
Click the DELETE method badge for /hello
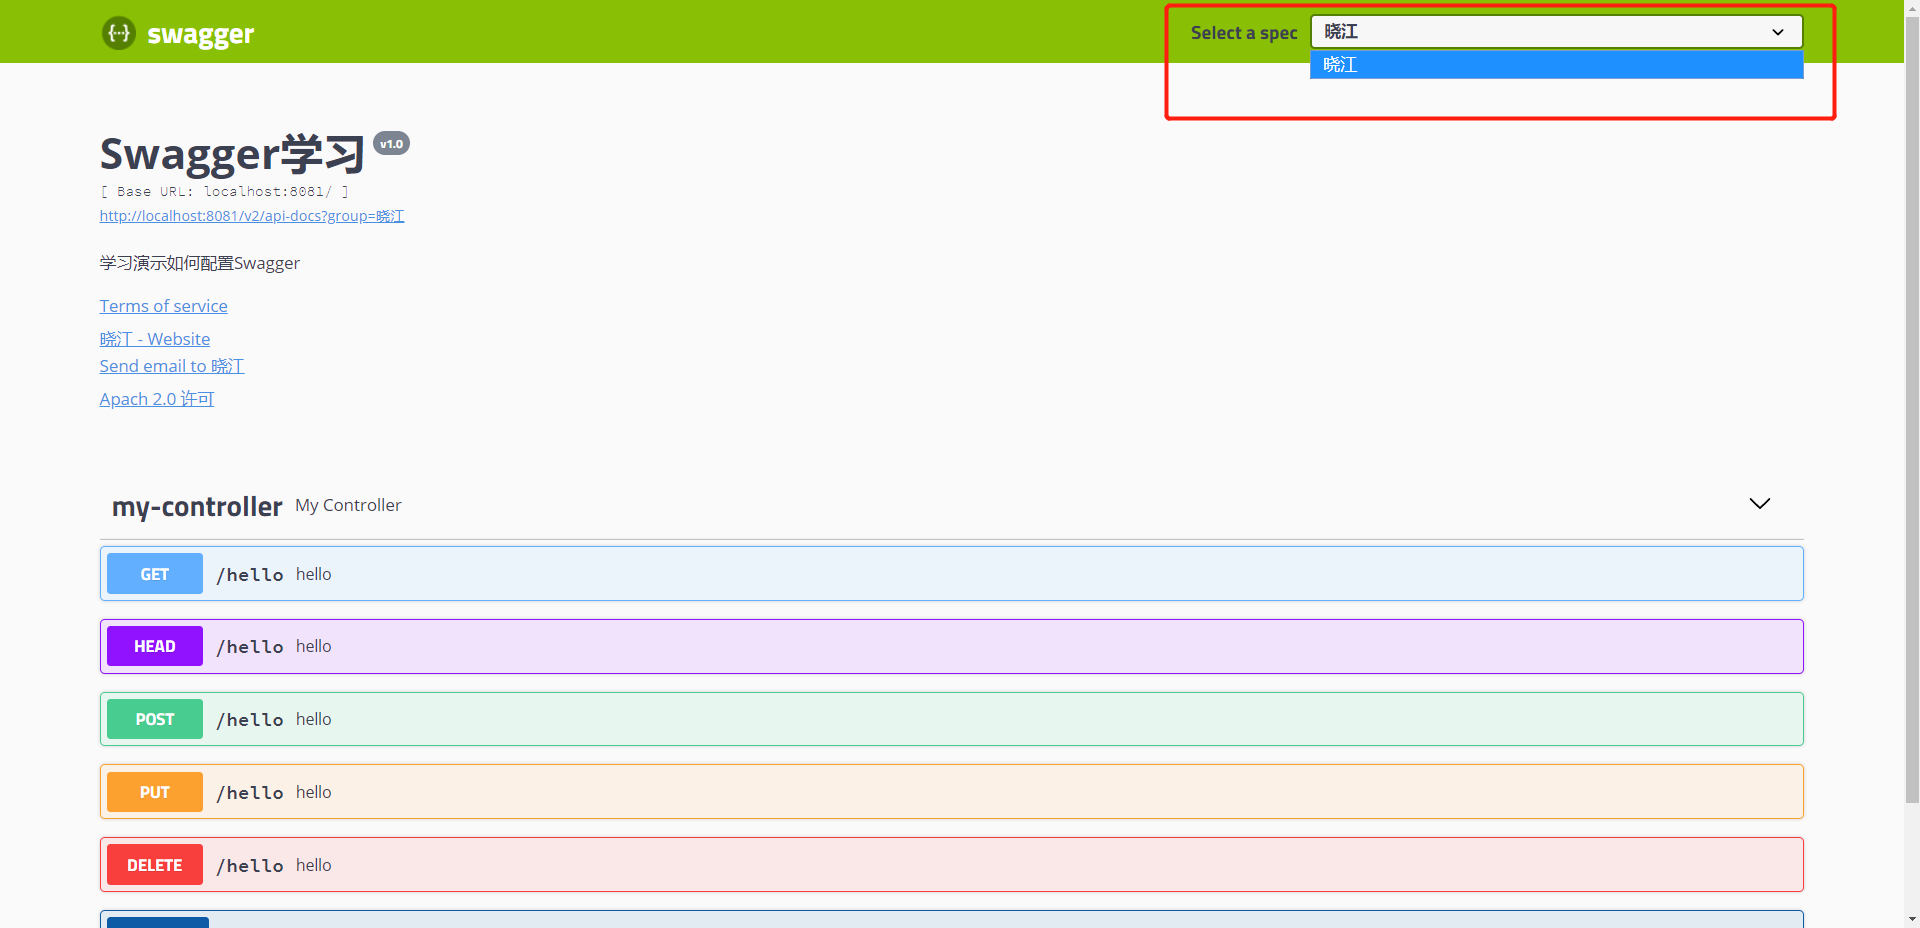[x=155, y=866]
